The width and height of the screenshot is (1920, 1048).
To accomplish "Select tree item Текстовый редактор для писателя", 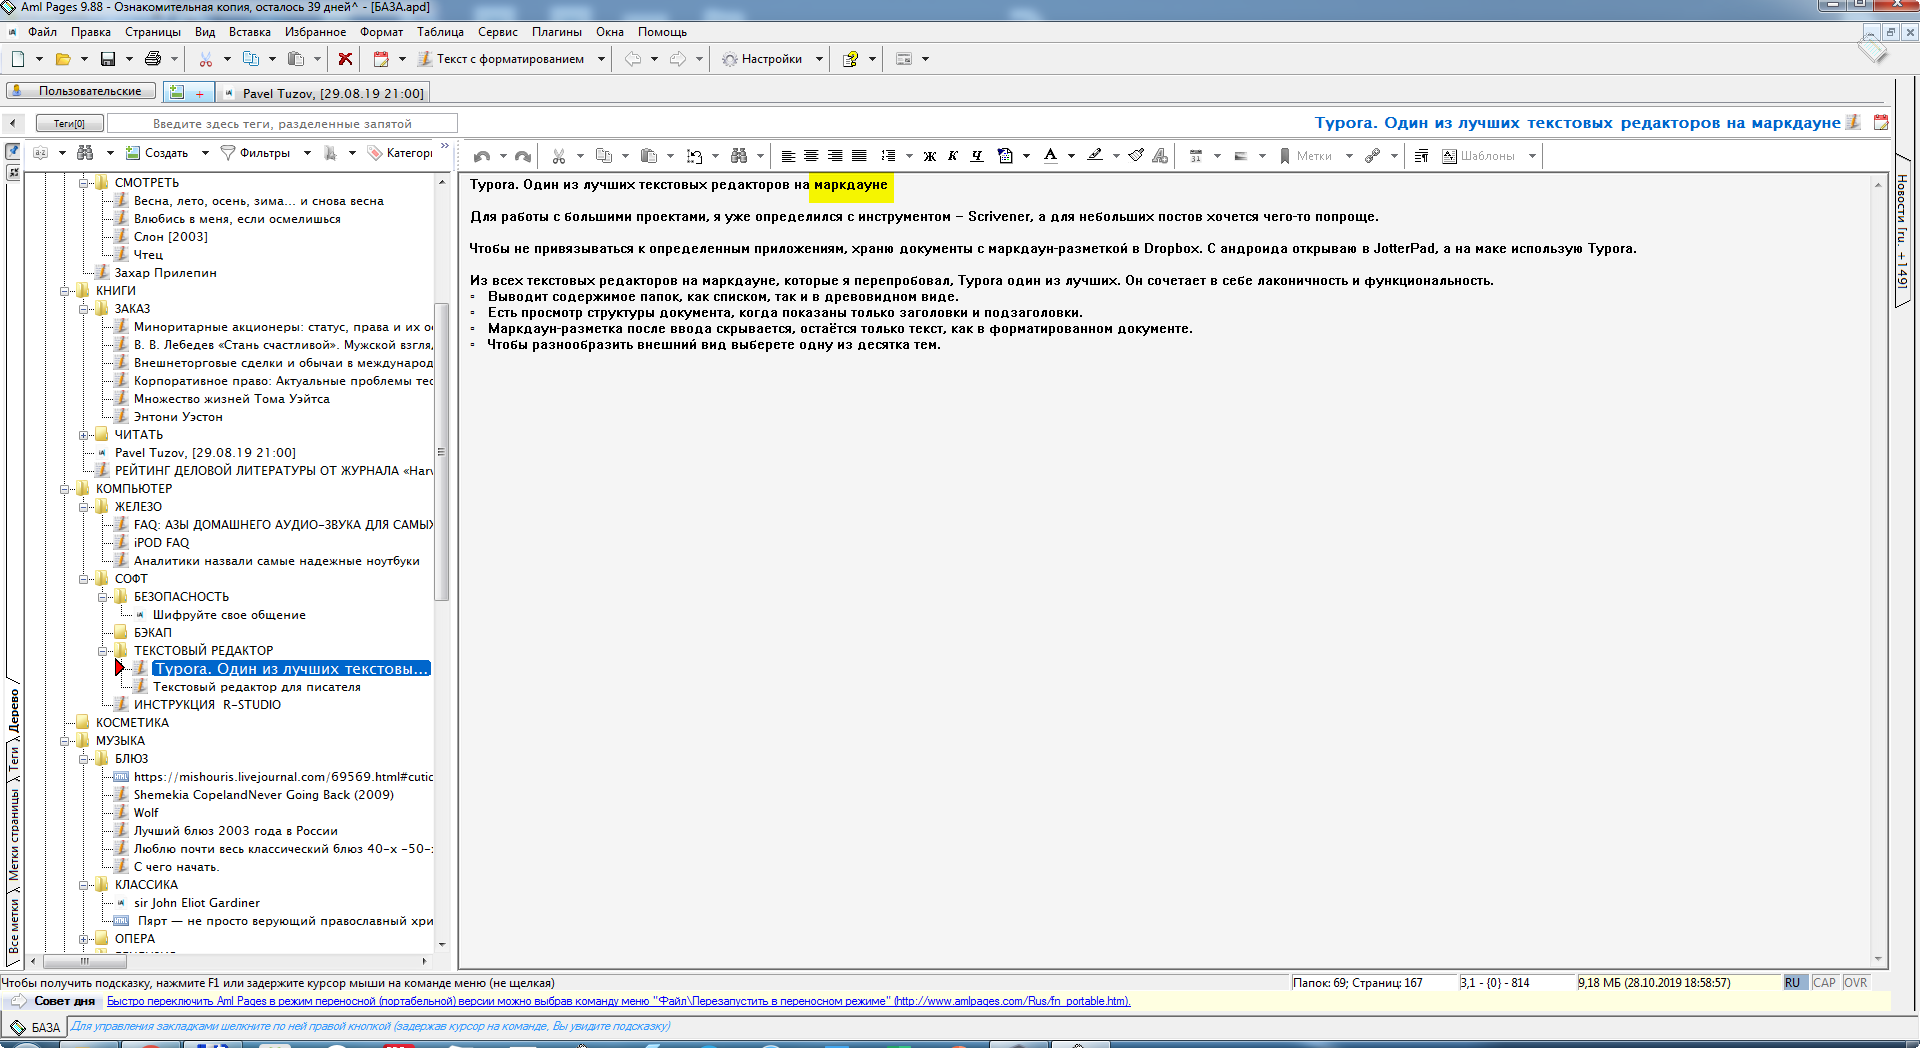I will point(257,687).
